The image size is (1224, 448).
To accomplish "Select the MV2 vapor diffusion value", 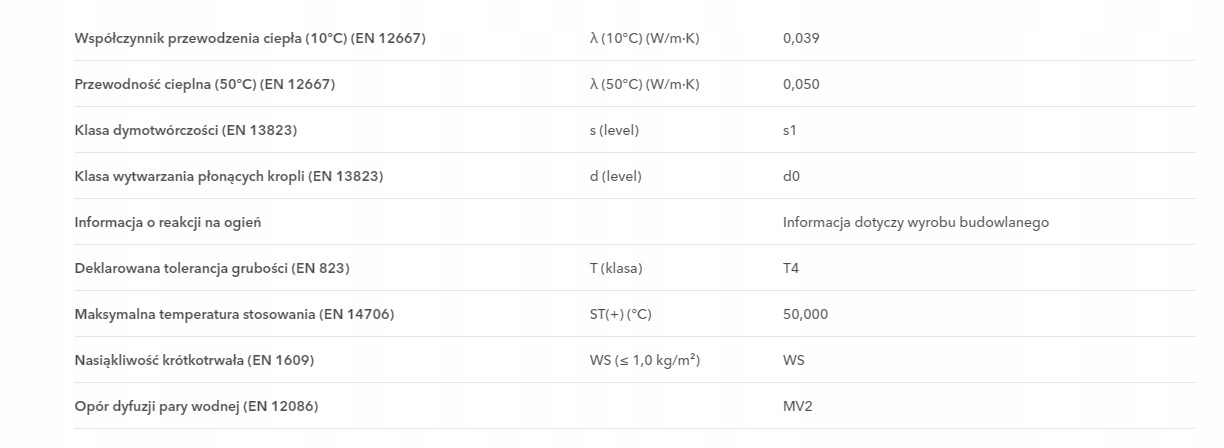I will pyautogui.click(x=796, y=406).
